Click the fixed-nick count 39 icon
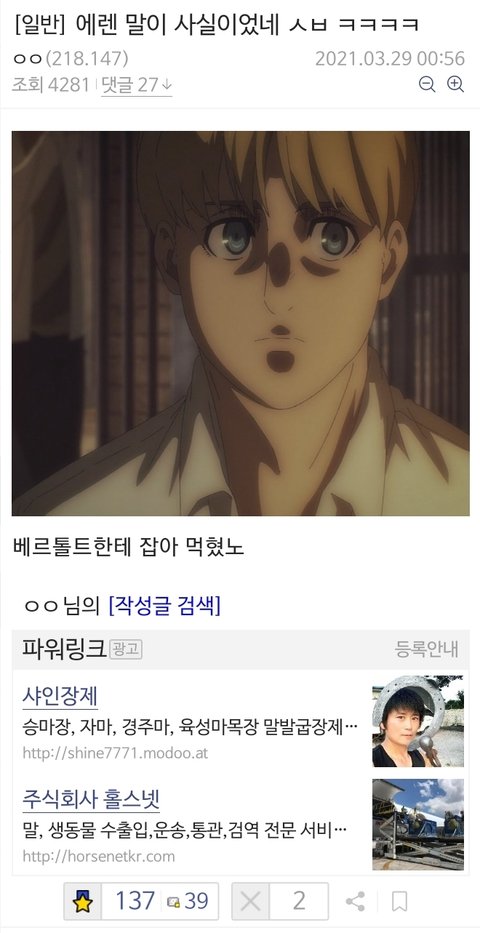 coord(174,902)
